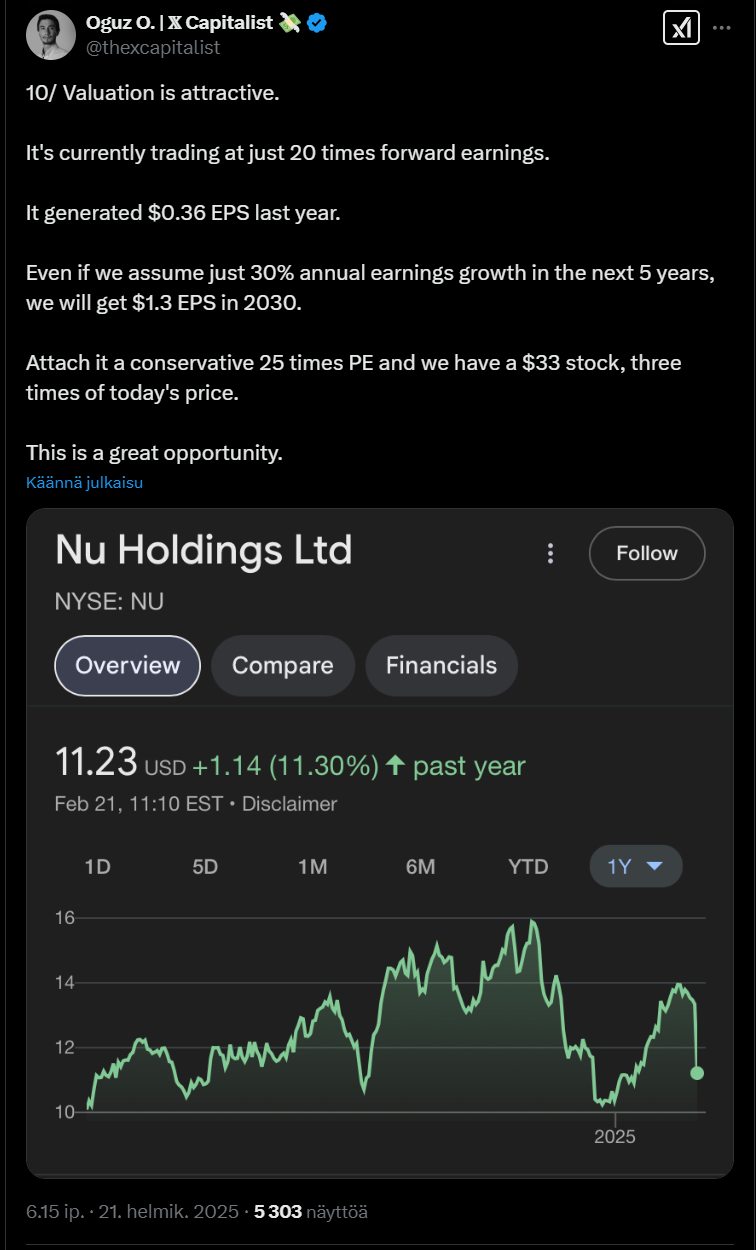The height and width of the screenshot is (1250, 756).
Task: Open the Financials tab
Action: tap(441, 665)
